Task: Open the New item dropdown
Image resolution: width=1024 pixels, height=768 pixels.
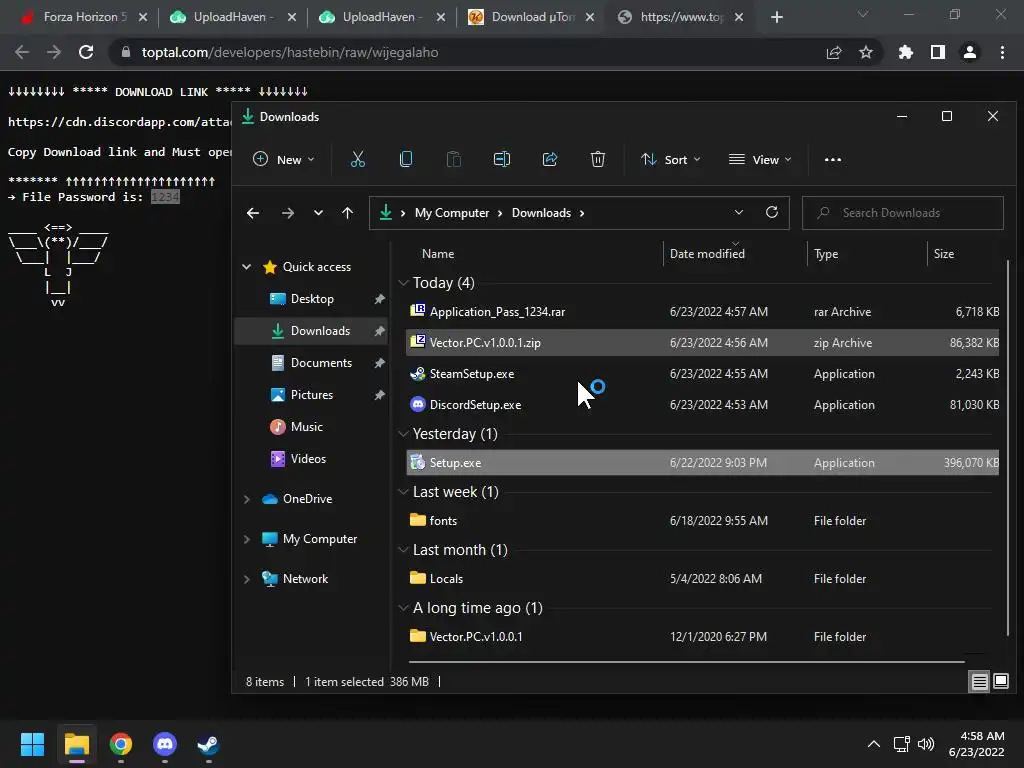Action: click(x=284, y=159)
